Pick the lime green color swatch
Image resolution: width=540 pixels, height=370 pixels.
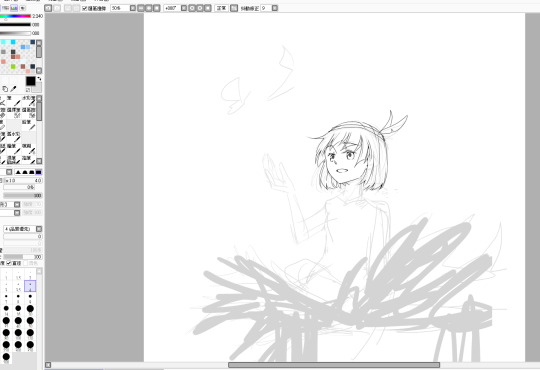tap(13, 66)
